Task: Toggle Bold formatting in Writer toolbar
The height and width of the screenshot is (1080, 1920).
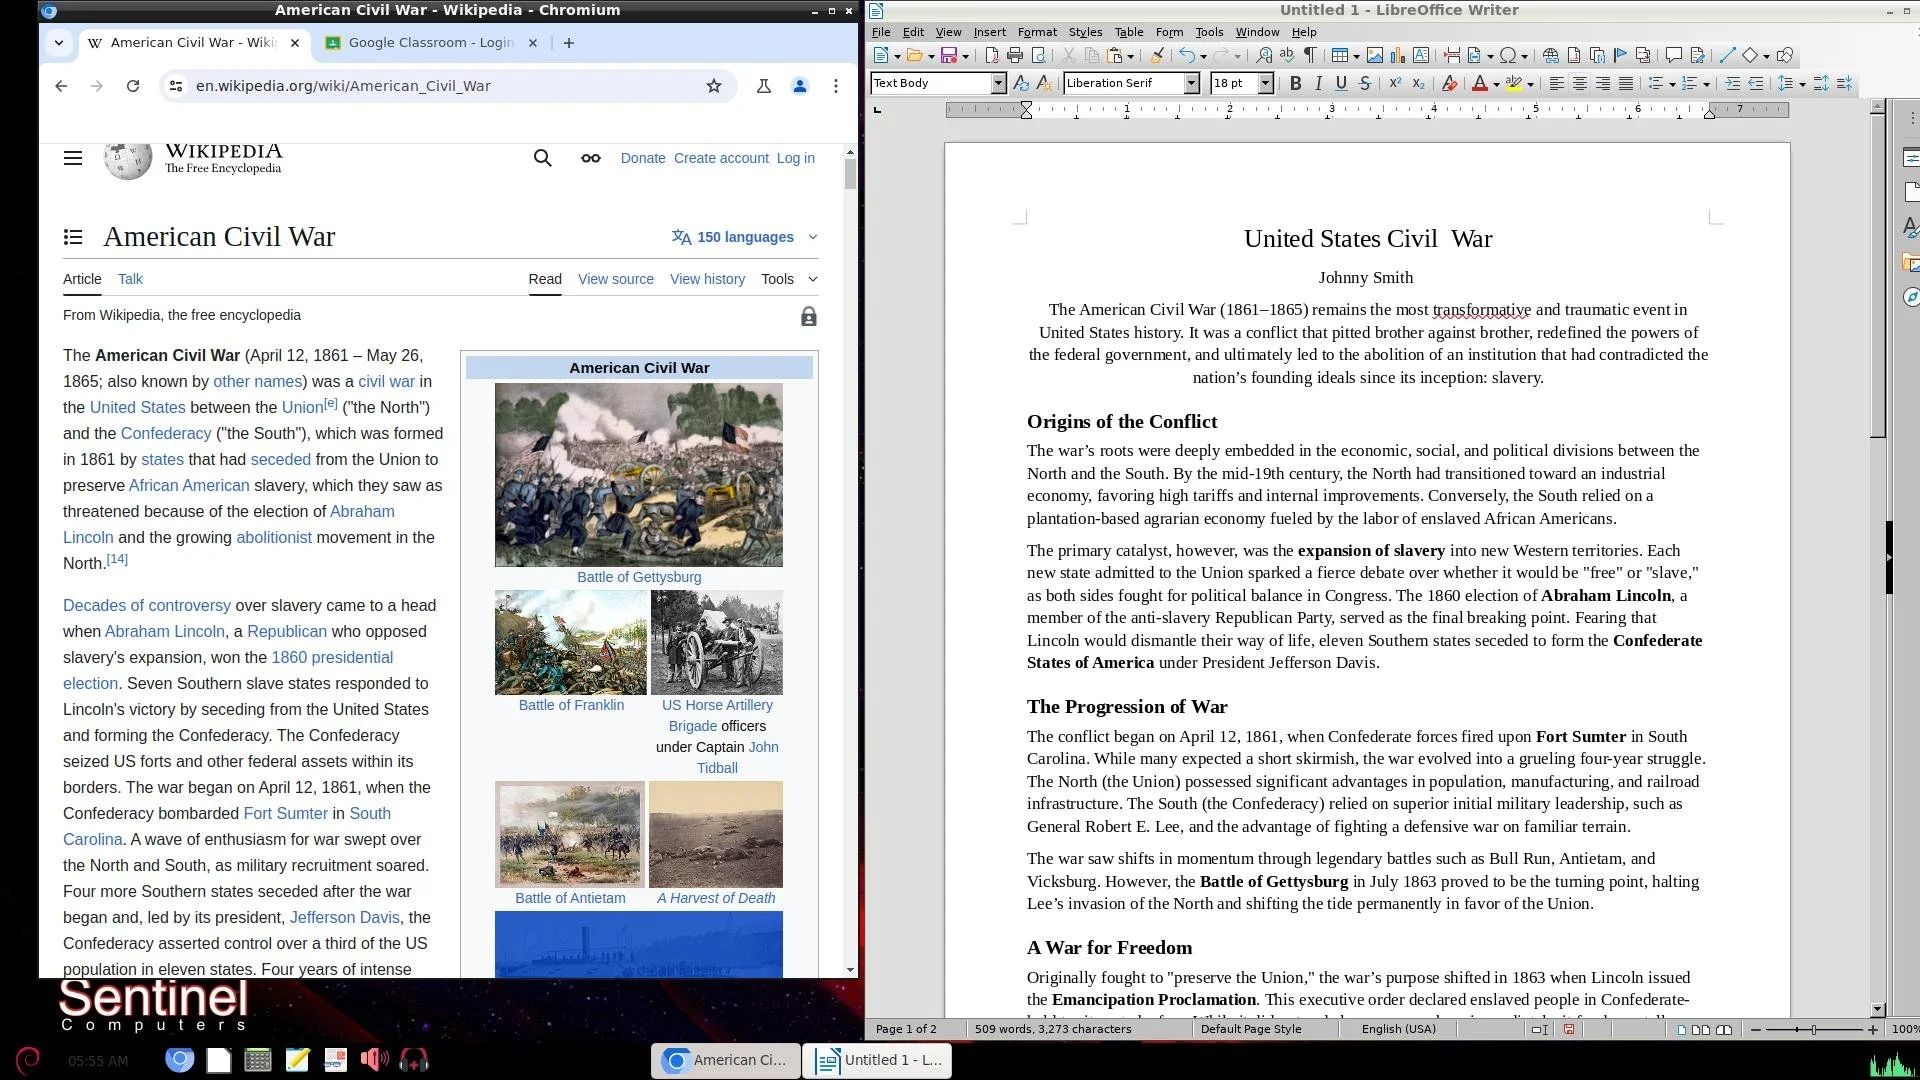Action: coord(1295,84)
